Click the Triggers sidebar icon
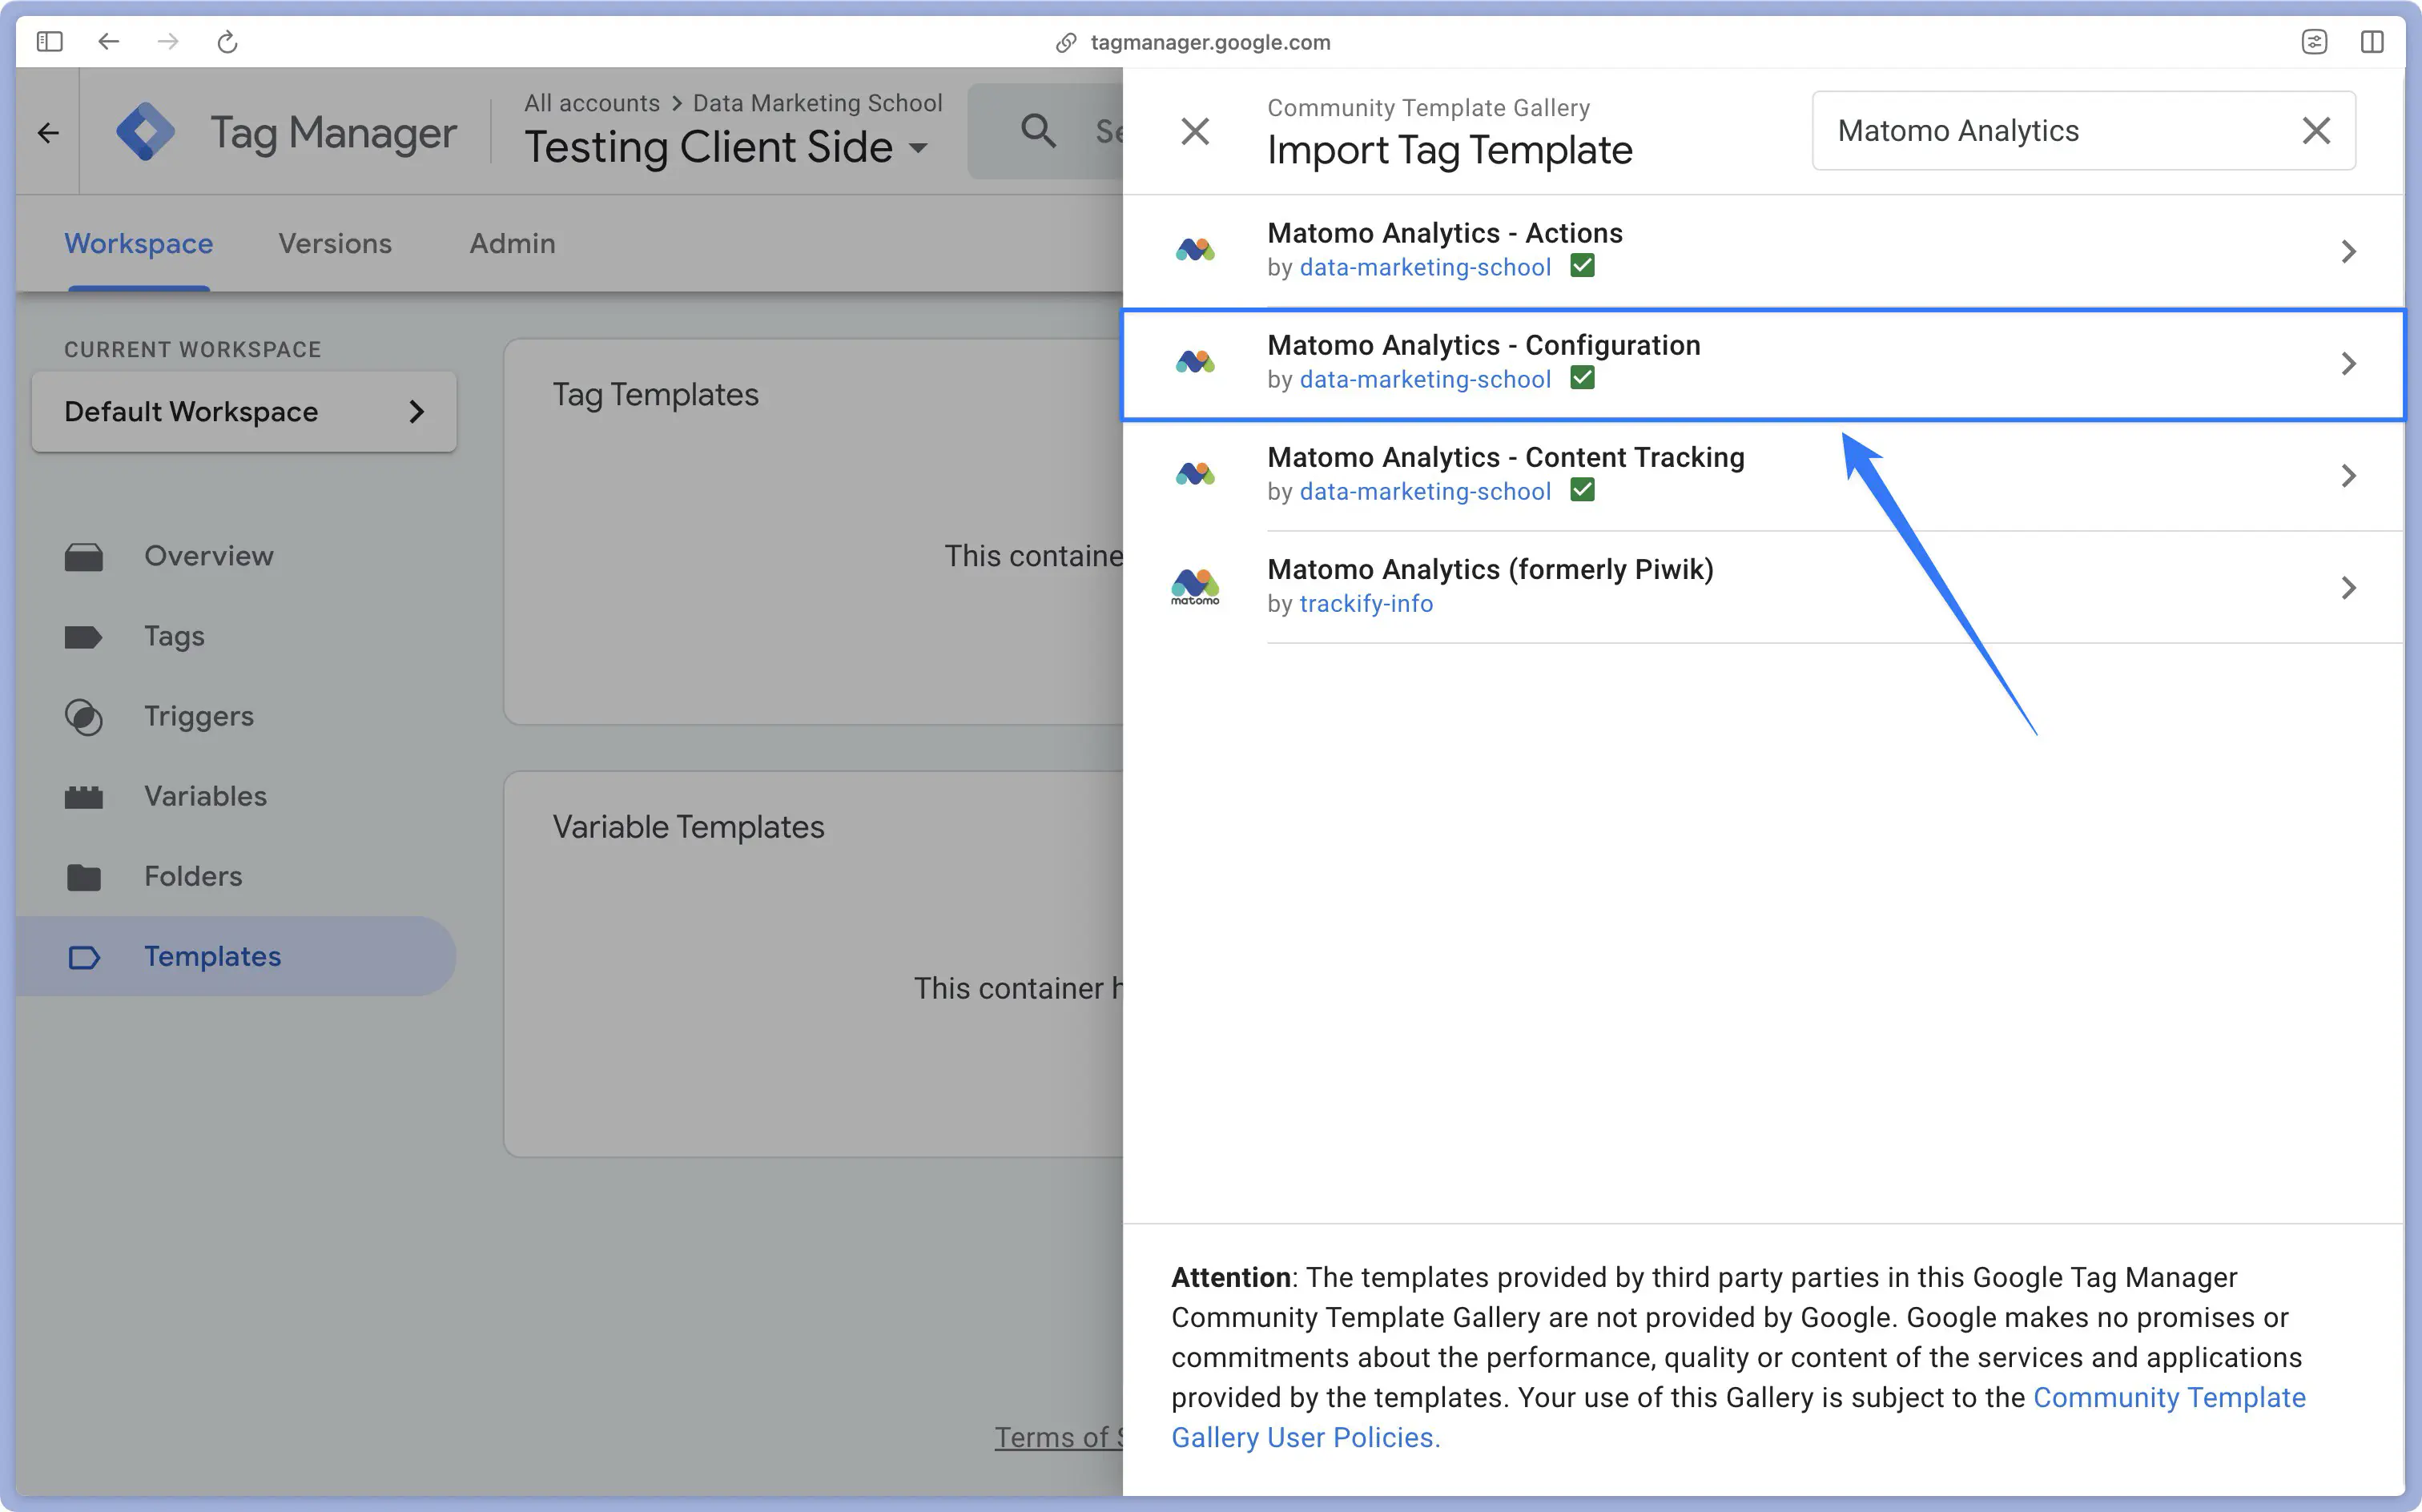This screenshot has width=2422, height=1512. pos(84,717)
